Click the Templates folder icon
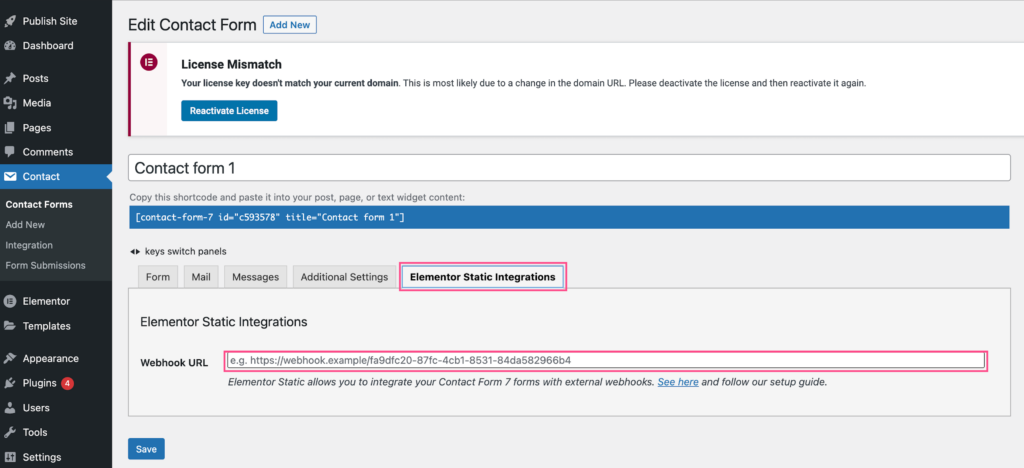The width and height of the screenshot is (1024, 468). pos(10,326)
